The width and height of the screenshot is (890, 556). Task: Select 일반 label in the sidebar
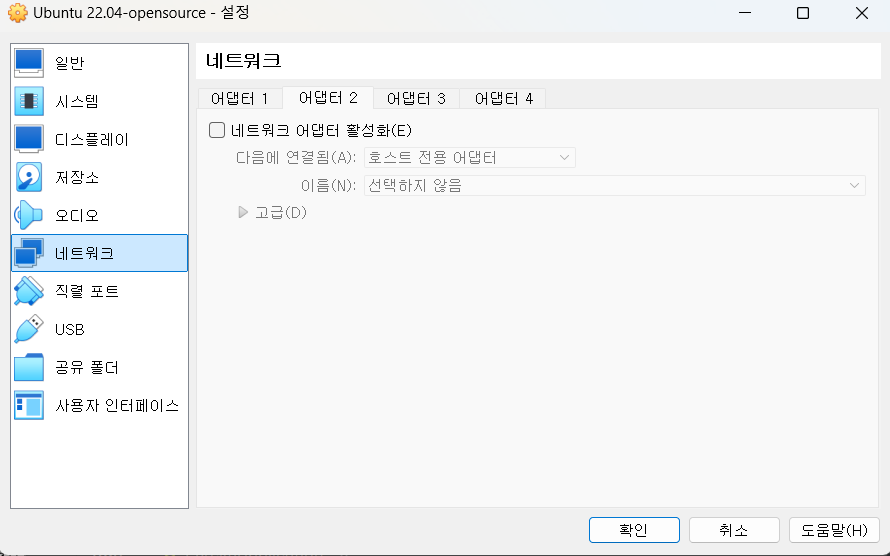pyautogui.click(x=69, y=63)
